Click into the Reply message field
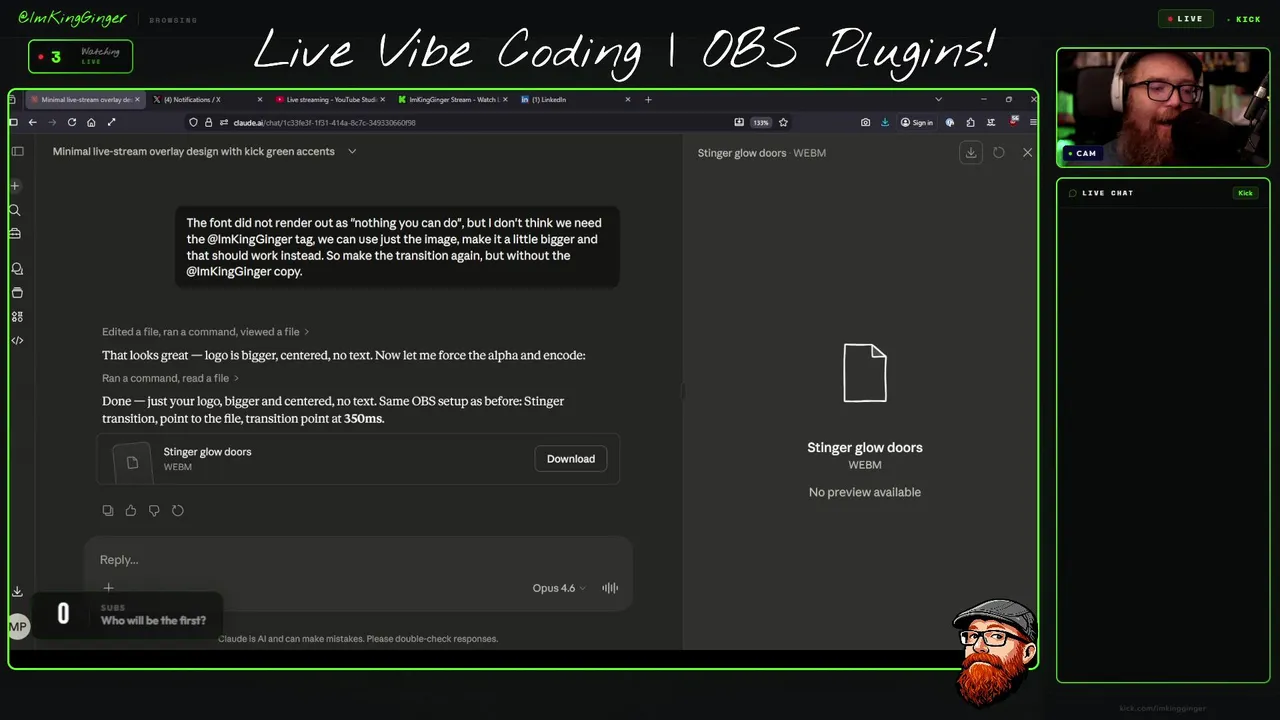This screenshot has height=720, width=1280. point(358,560)
